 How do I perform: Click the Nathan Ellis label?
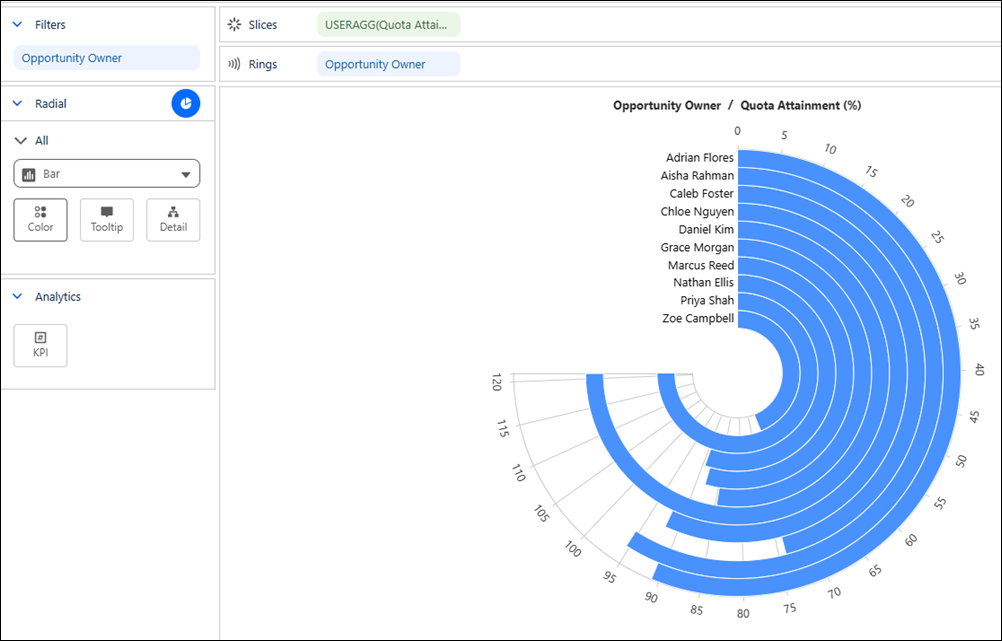704,282
